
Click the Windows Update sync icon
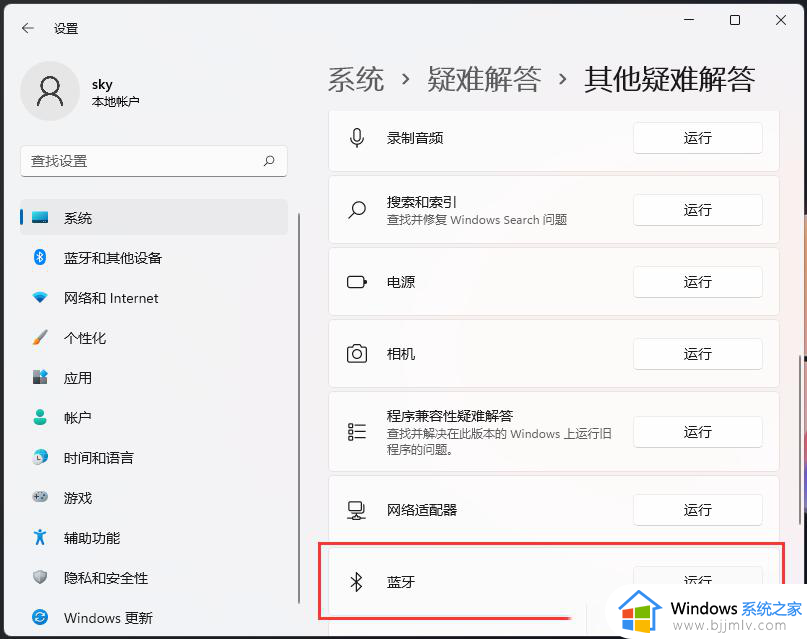coord(40,617)
